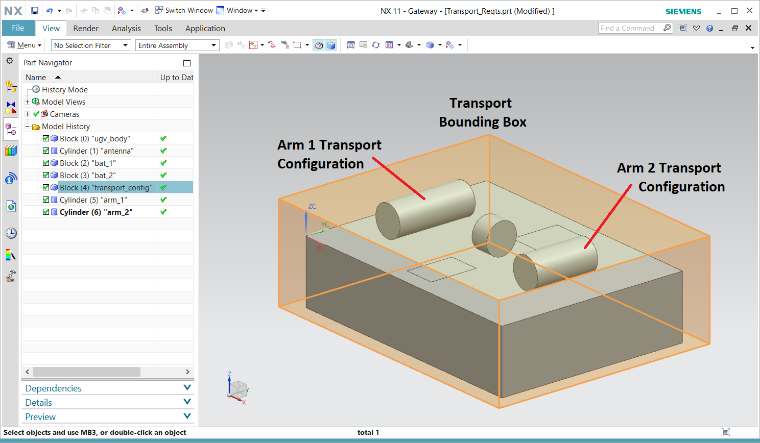Image resolution: width=760 pixels, height=443 pixels.
Task: Uncheck the Block (3) "bat_2" checkbox
Action: pos(46,175)
